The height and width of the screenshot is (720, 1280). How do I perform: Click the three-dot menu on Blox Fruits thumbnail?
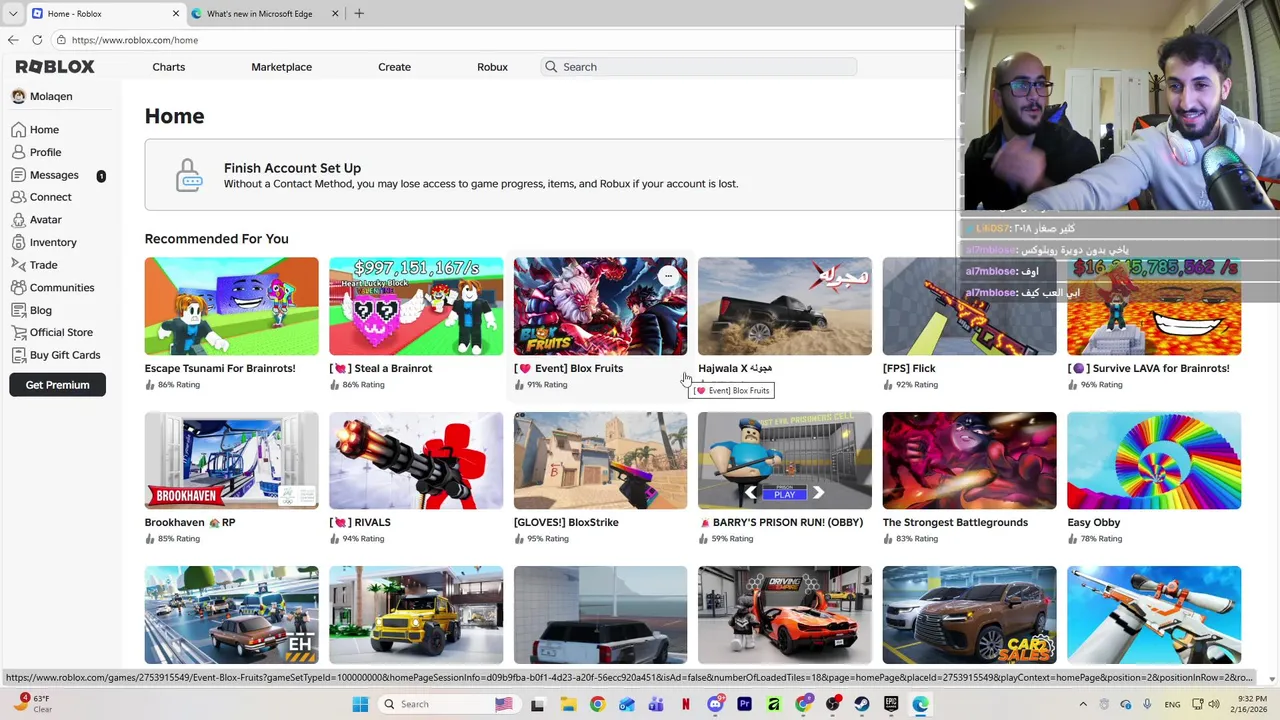[669, 276]
